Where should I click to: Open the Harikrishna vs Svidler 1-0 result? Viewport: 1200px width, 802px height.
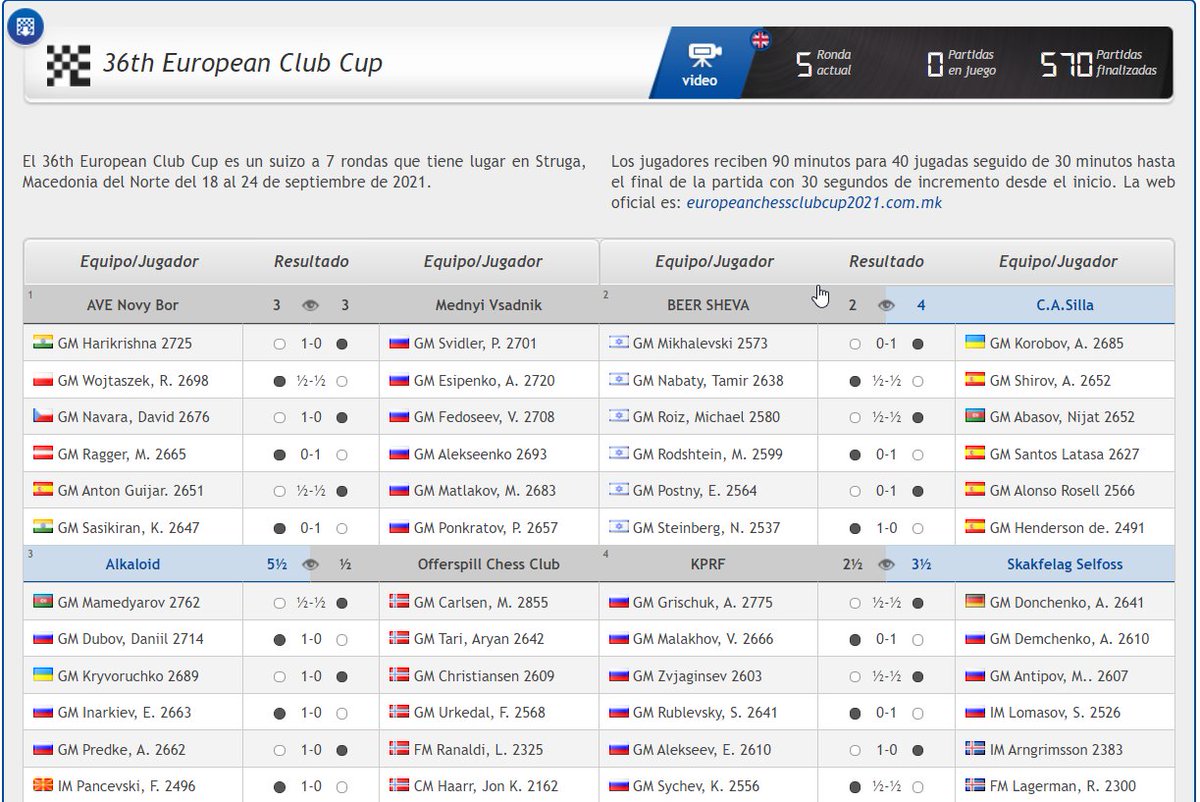[x=311, y=343]
